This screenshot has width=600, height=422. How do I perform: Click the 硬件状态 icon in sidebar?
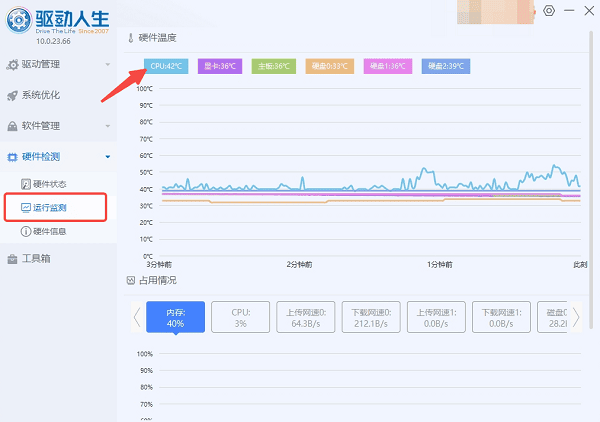pyautogui.click(x=25, y=184)
